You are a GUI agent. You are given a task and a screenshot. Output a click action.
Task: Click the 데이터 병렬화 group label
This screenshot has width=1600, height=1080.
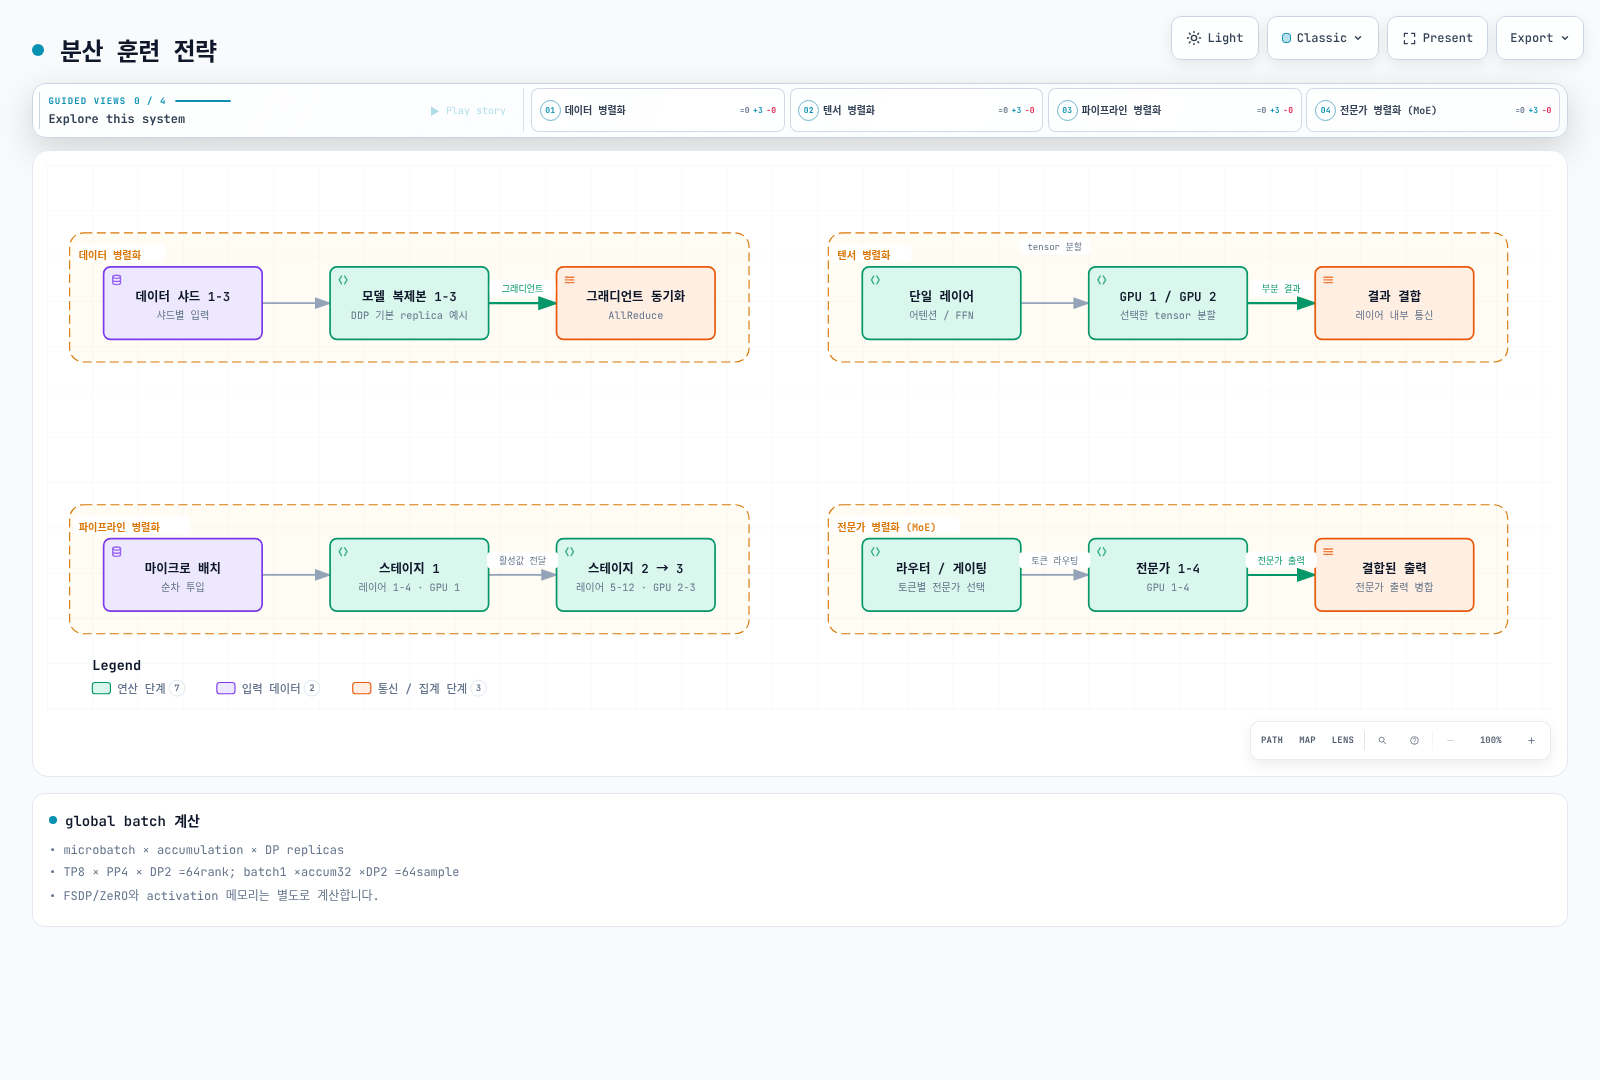pos(110,255)
